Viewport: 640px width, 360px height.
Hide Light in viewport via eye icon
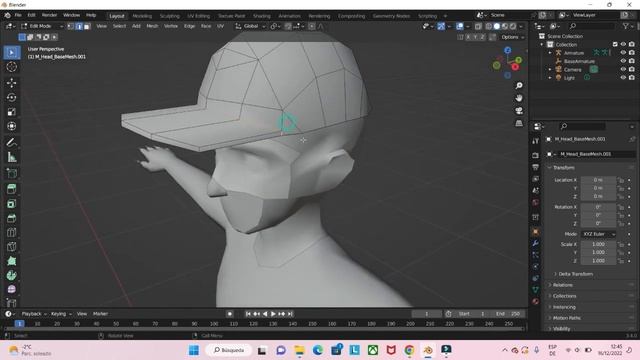[x=623, y=78]
